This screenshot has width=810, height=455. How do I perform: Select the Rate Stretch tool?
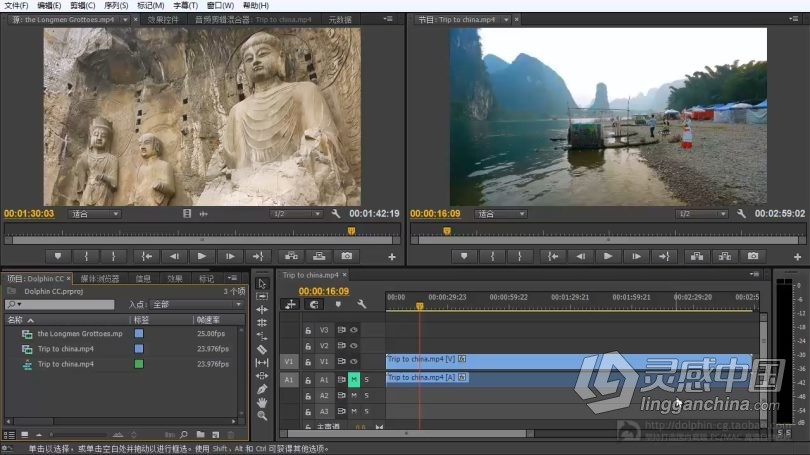[x=262, y=336]
